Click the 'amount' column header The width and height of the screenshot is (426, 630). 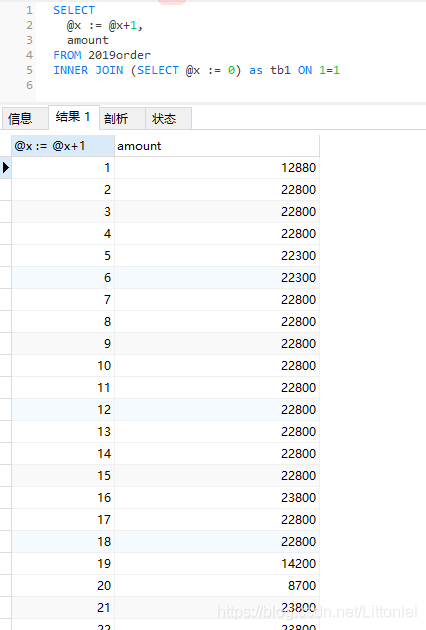(x=217, y=146)
